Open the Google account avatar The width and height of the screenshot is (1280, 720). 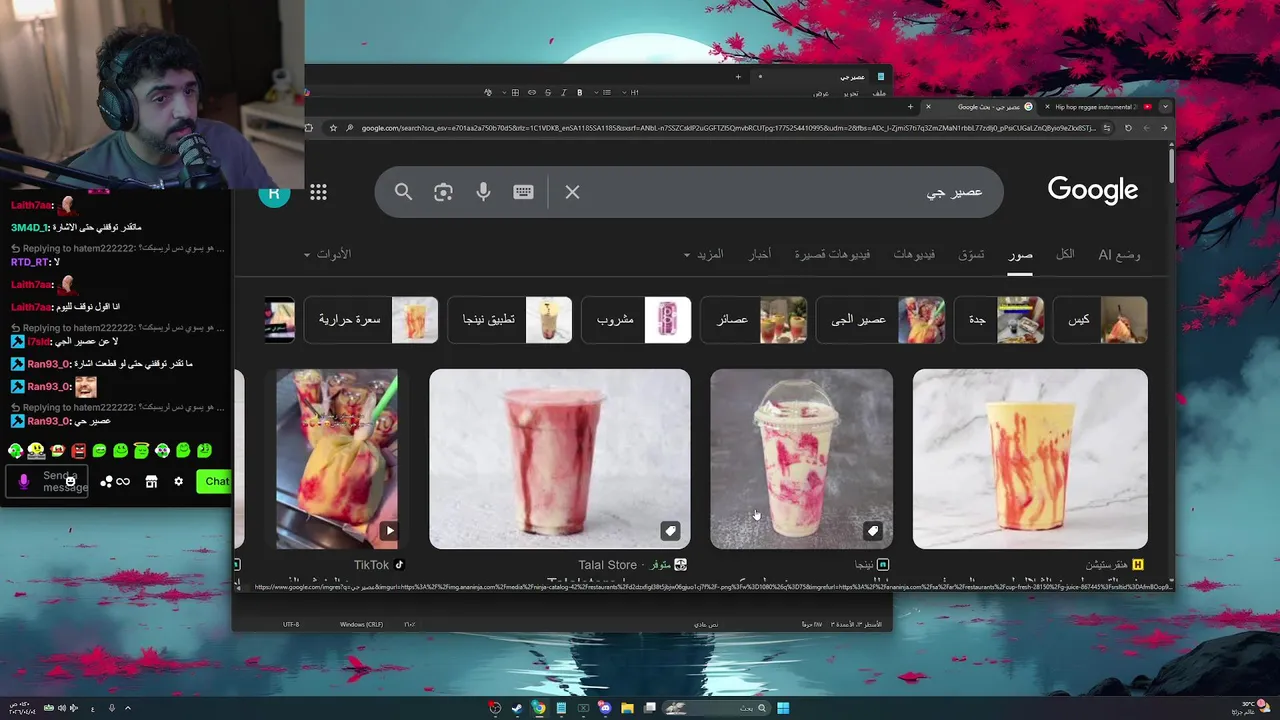(x=274, y=194)
